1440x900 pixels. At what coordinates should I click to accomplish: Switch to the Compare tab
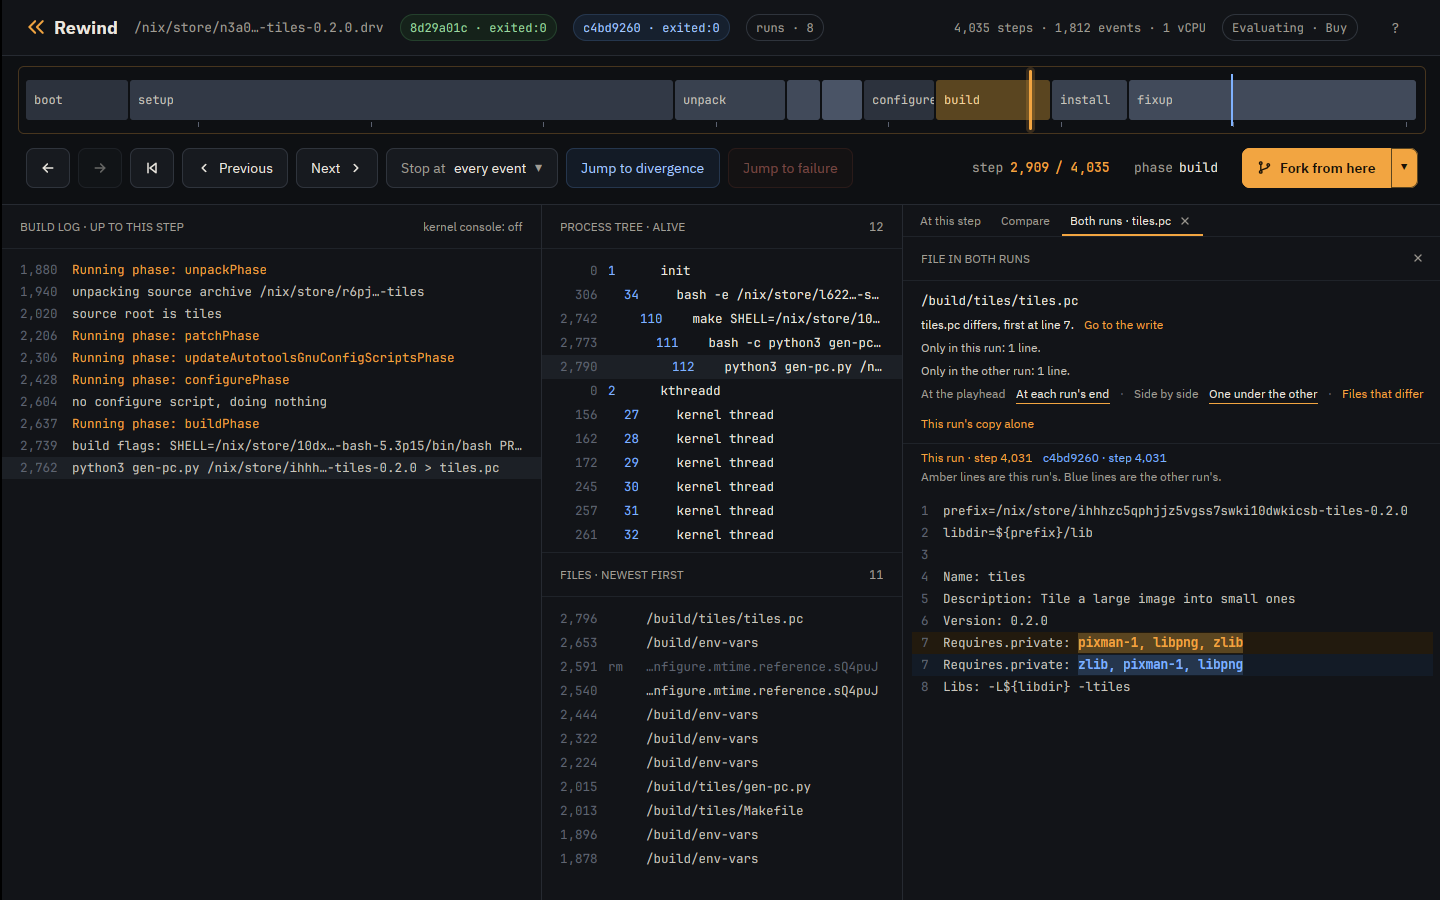pyautogui.click(x=1025, y=221)
